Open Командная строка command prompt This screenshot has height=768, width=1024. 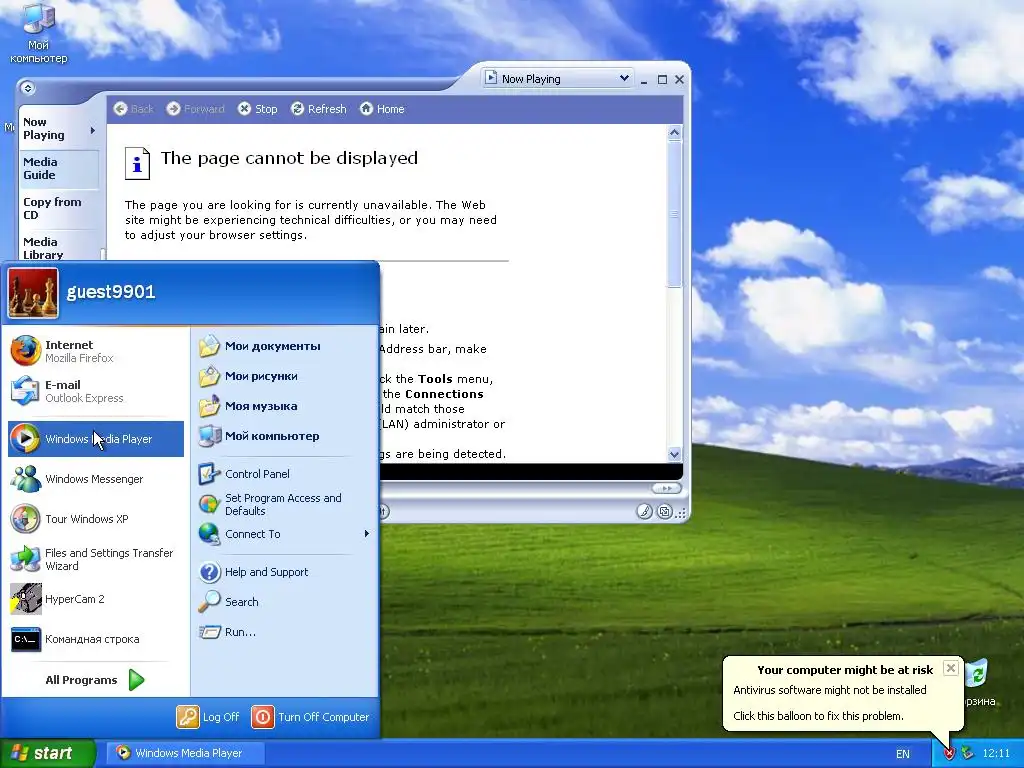96,639
